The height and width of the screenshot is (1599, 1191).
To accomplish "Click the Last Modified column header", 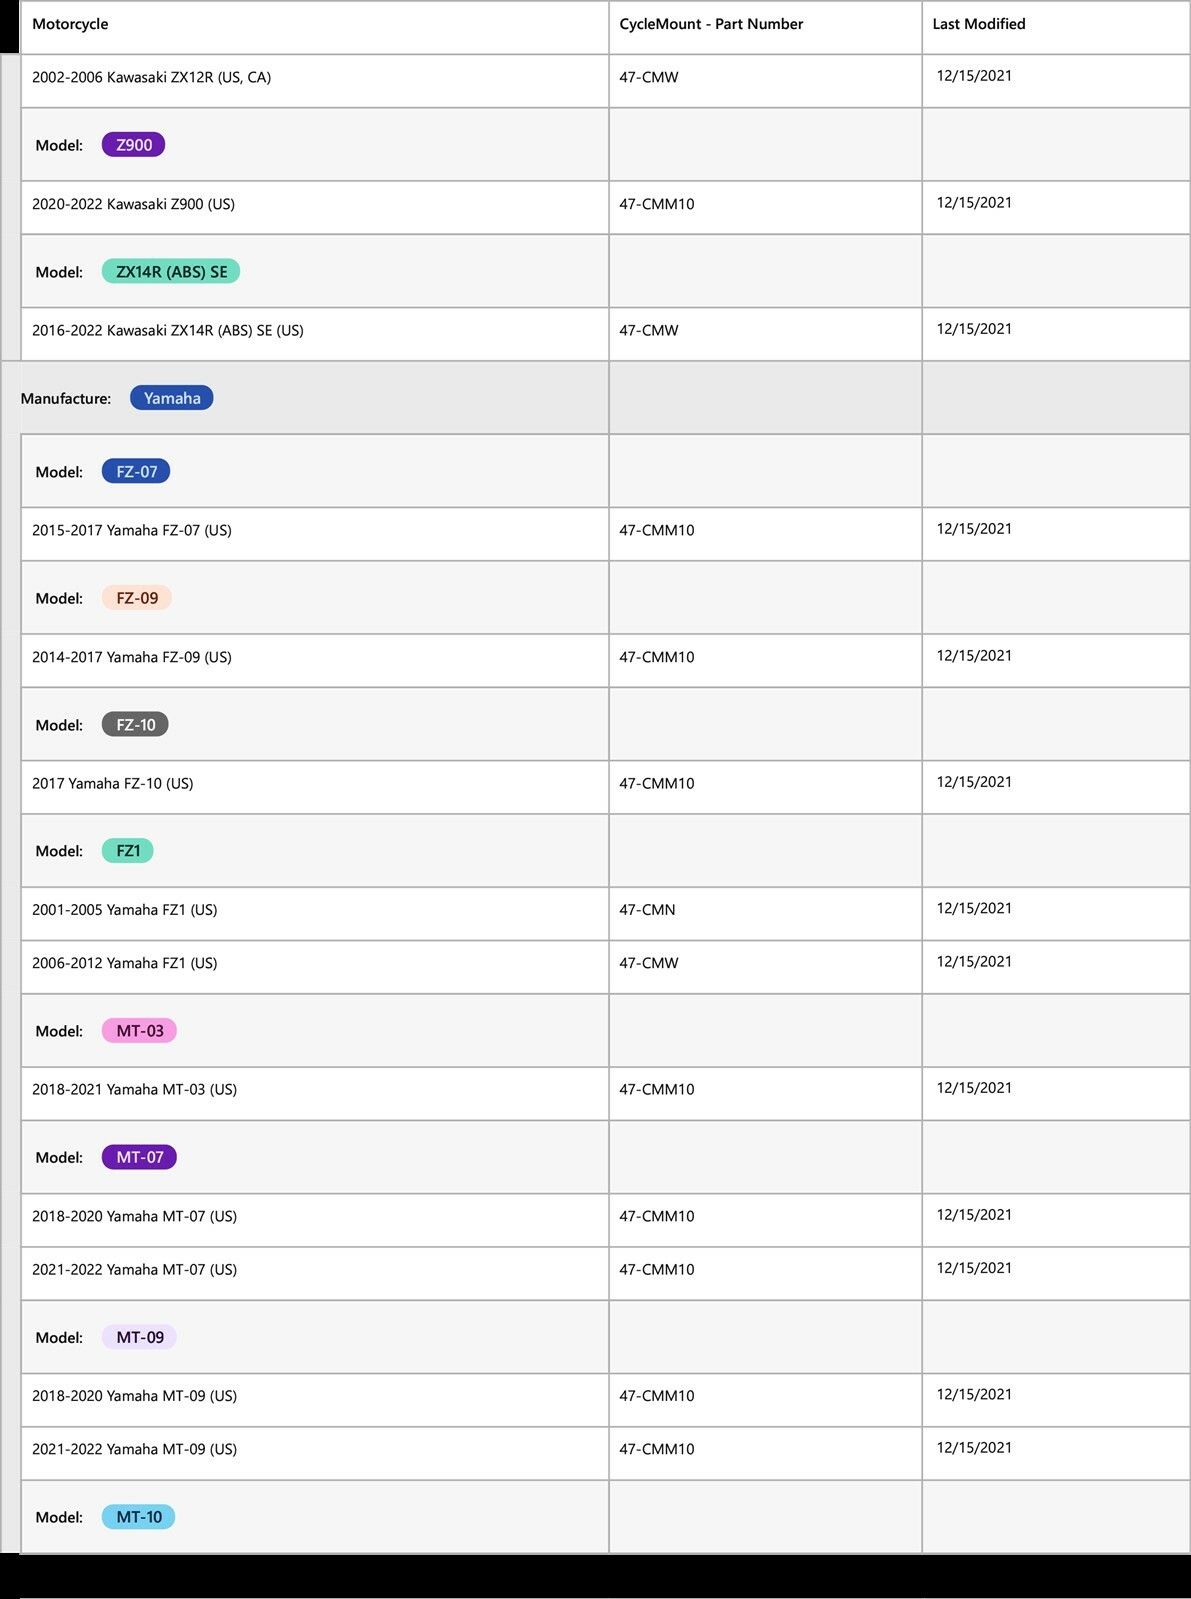I will pyautogui.click(x=1056, y=27).
